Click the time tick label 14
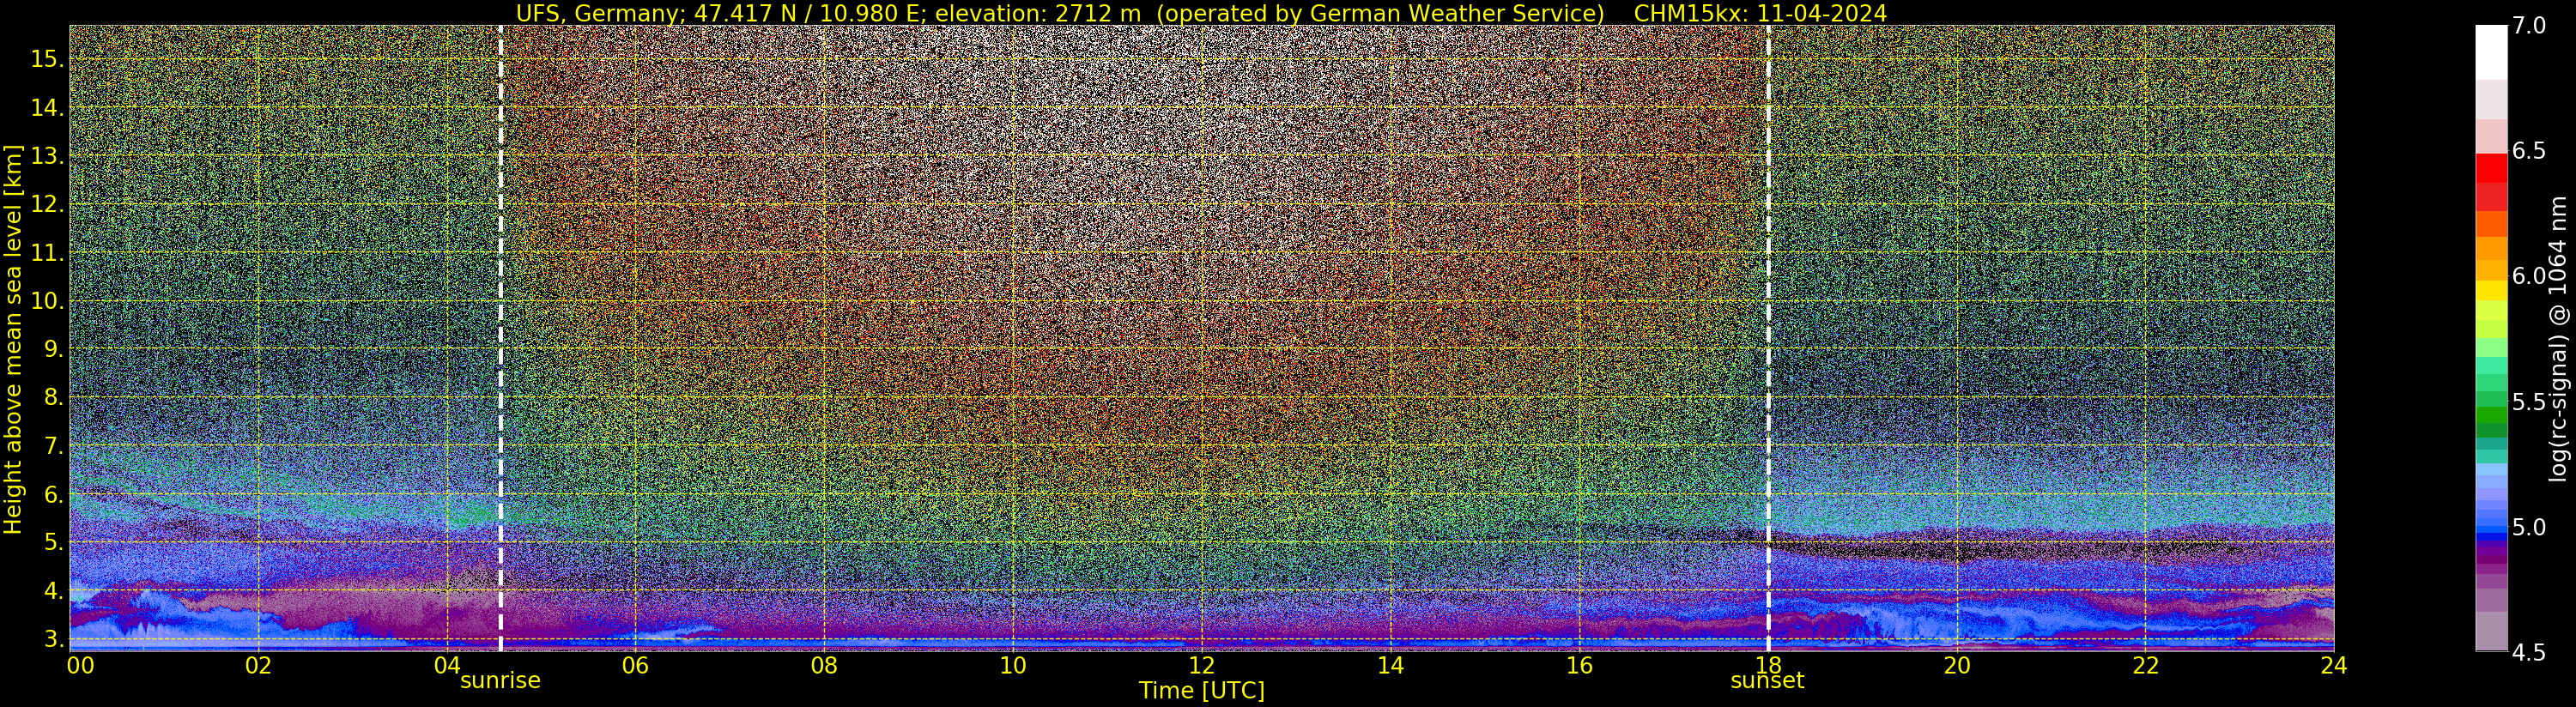Viewport: 2576px width, 707px height. (x=1390, y=665)
